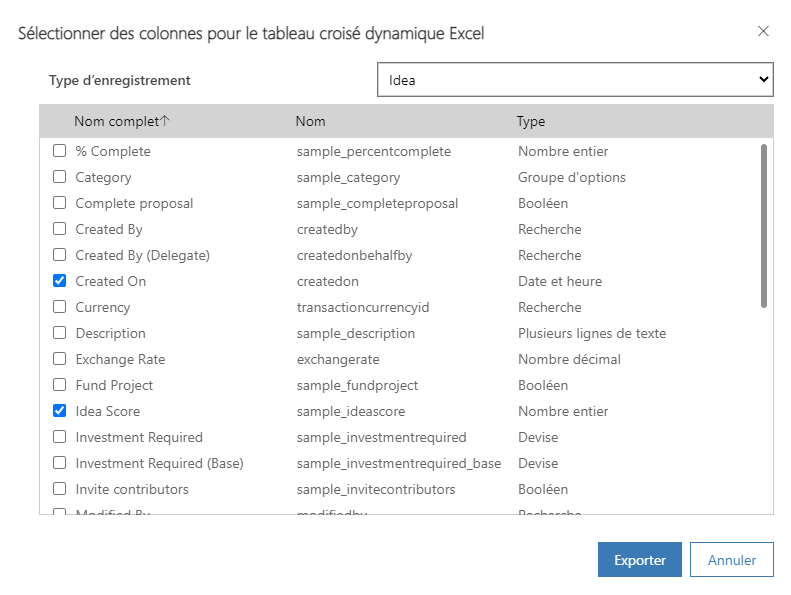Viewport: 791px width, 595px height.
Task: Check the % Complete checkbox
Action: click(x=60, y=151)
